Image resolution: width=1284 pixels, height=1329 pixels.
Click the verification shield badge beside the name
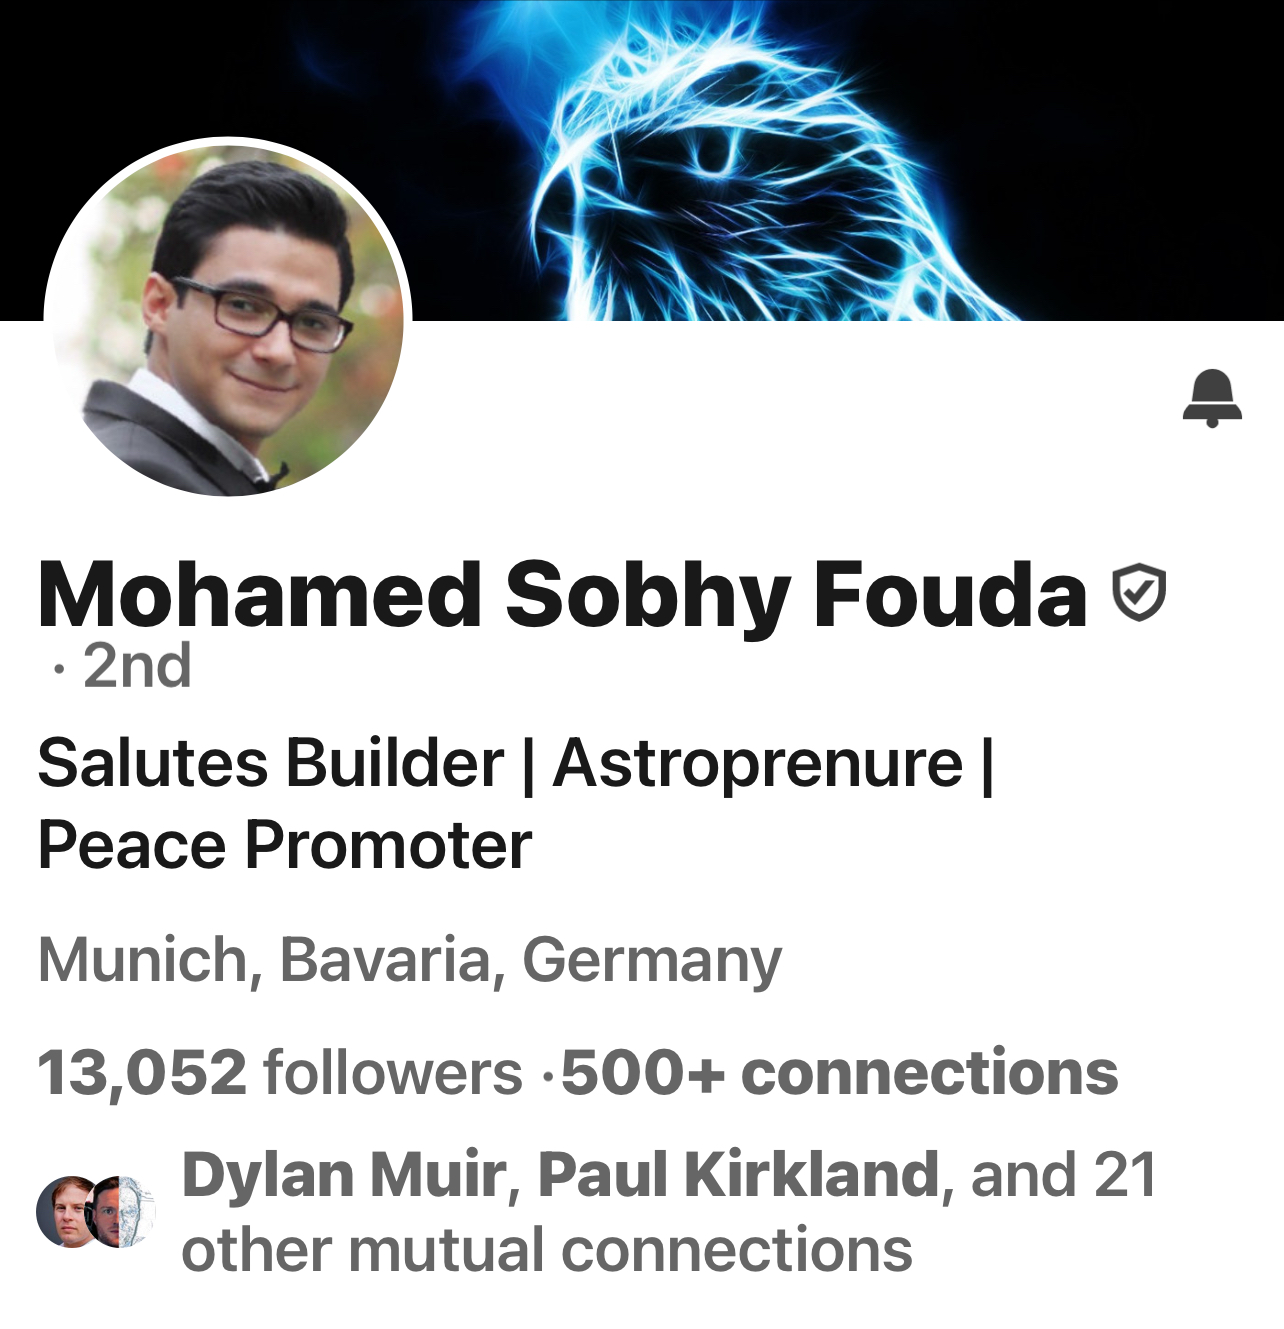point(1139,593)
